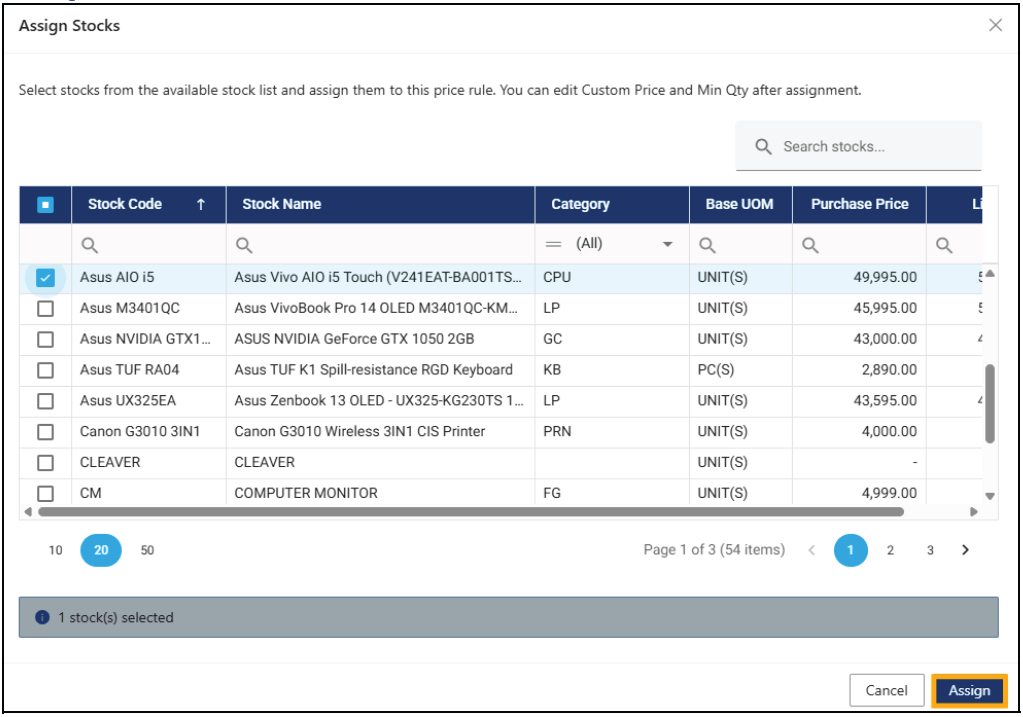Toggle the select-all checkbox in header

[x=45, y=205]
